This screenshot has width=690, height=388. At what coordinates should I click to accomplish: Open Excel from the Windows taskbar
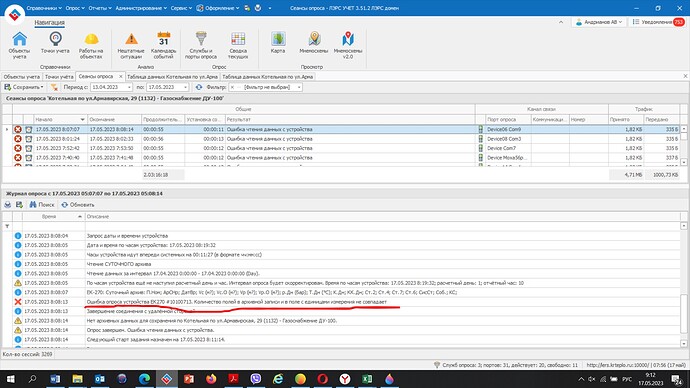(x=367, y=379)
